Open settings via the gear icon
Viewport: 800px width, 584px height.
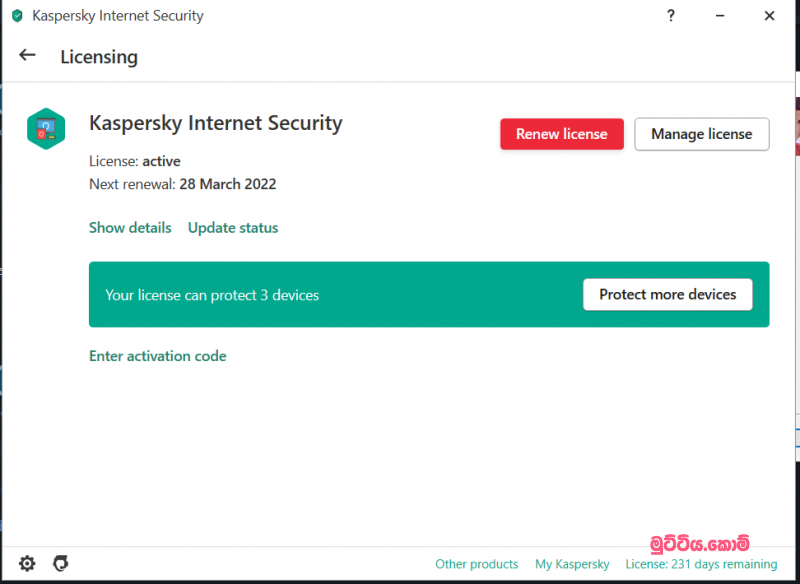(x=27, y=564)
